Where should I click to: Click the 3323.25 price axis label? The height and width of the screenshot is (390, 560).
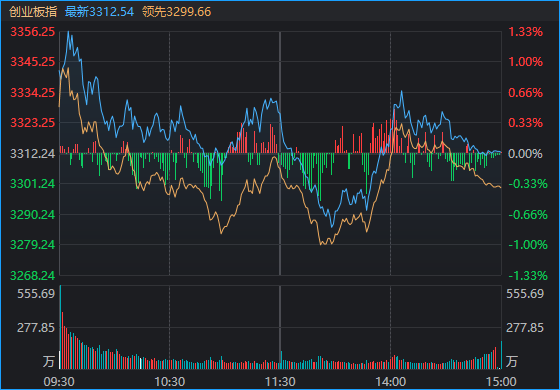point(32,123)
